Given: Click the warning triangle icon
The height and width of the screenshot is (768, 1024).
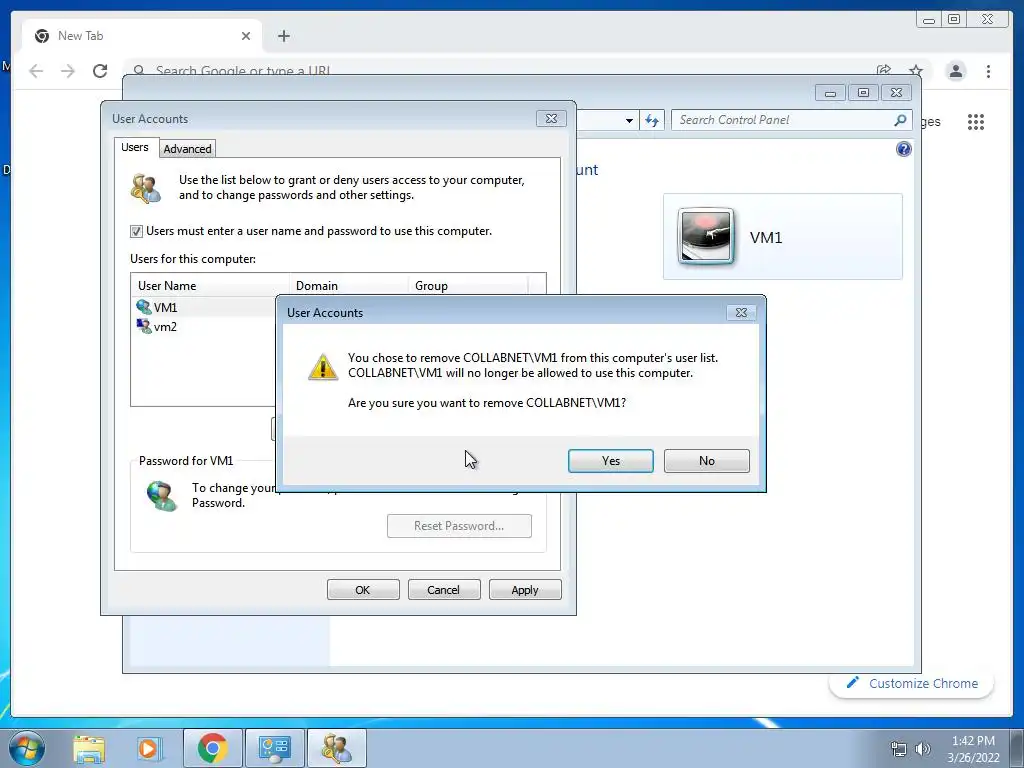Looking at the screenshot, I should coord(323,366).
